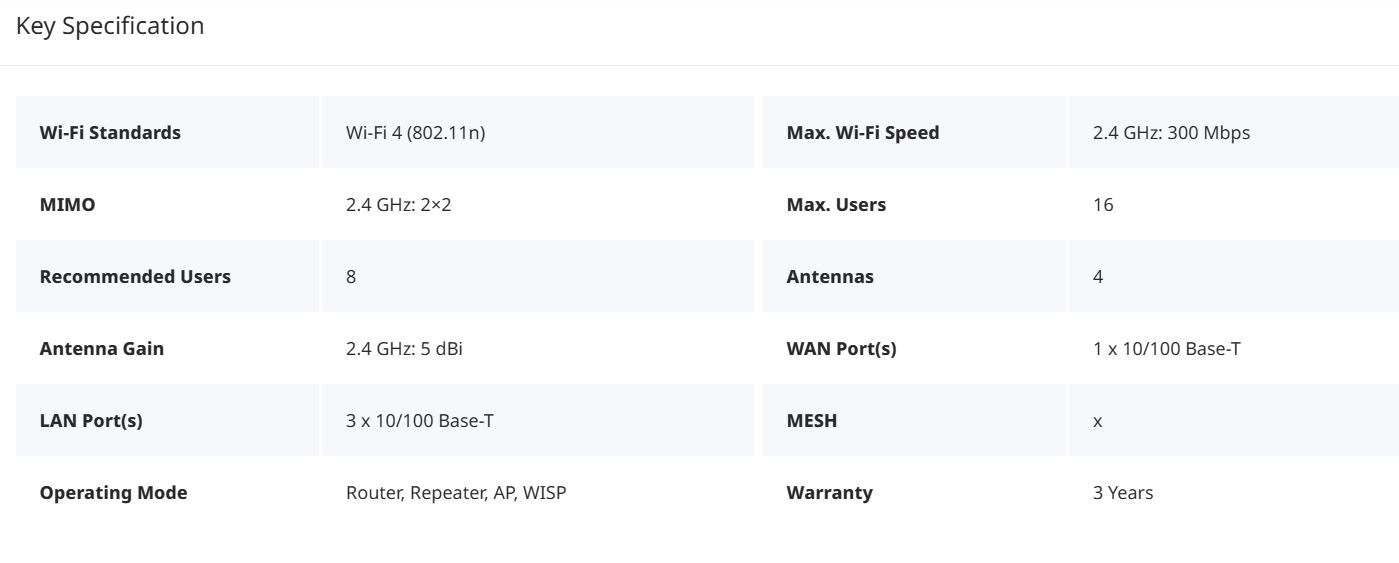This screenshot has height=563, width=1399.
Task: Click the 2.4 GHz: 300 Mbps value
Action: pos(1171,132)
